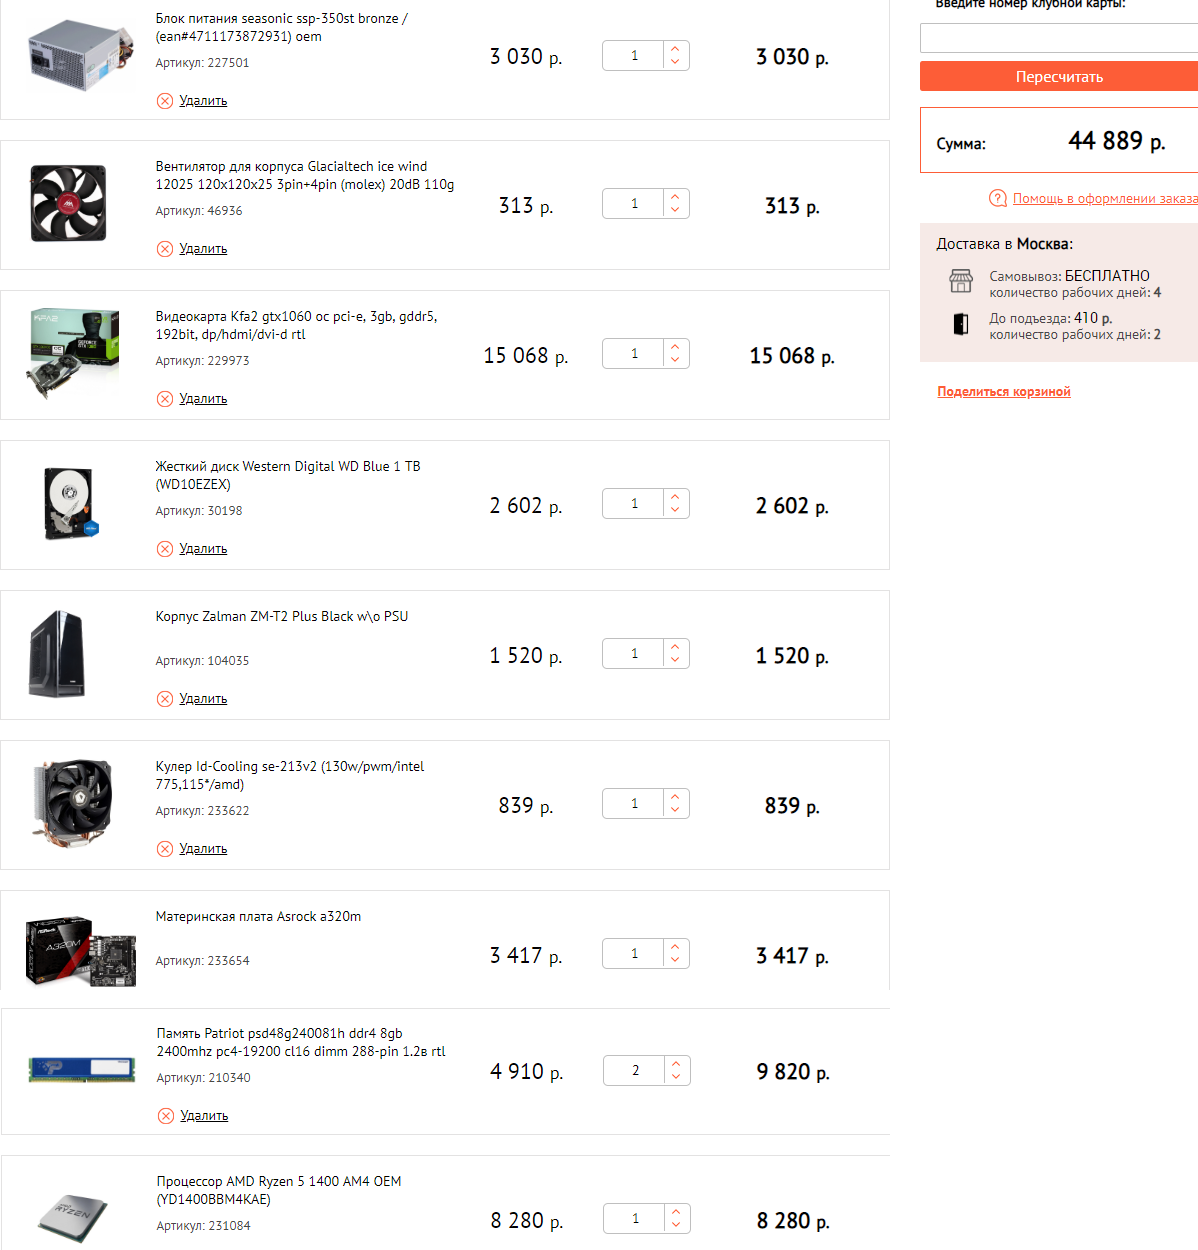Click the delete icon for Id-Cooling cooler

pos(165,849)
